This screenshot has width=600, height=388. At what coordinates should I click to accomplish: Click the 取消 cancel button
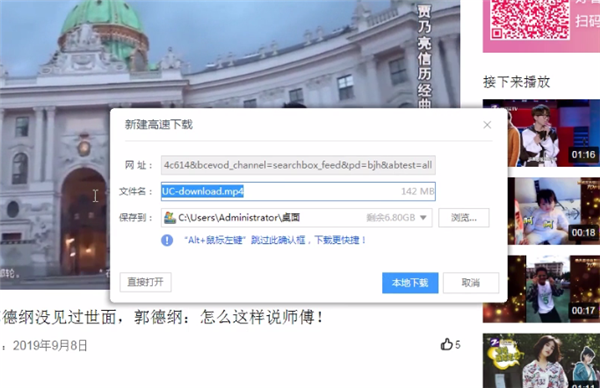tap(471, 283)
